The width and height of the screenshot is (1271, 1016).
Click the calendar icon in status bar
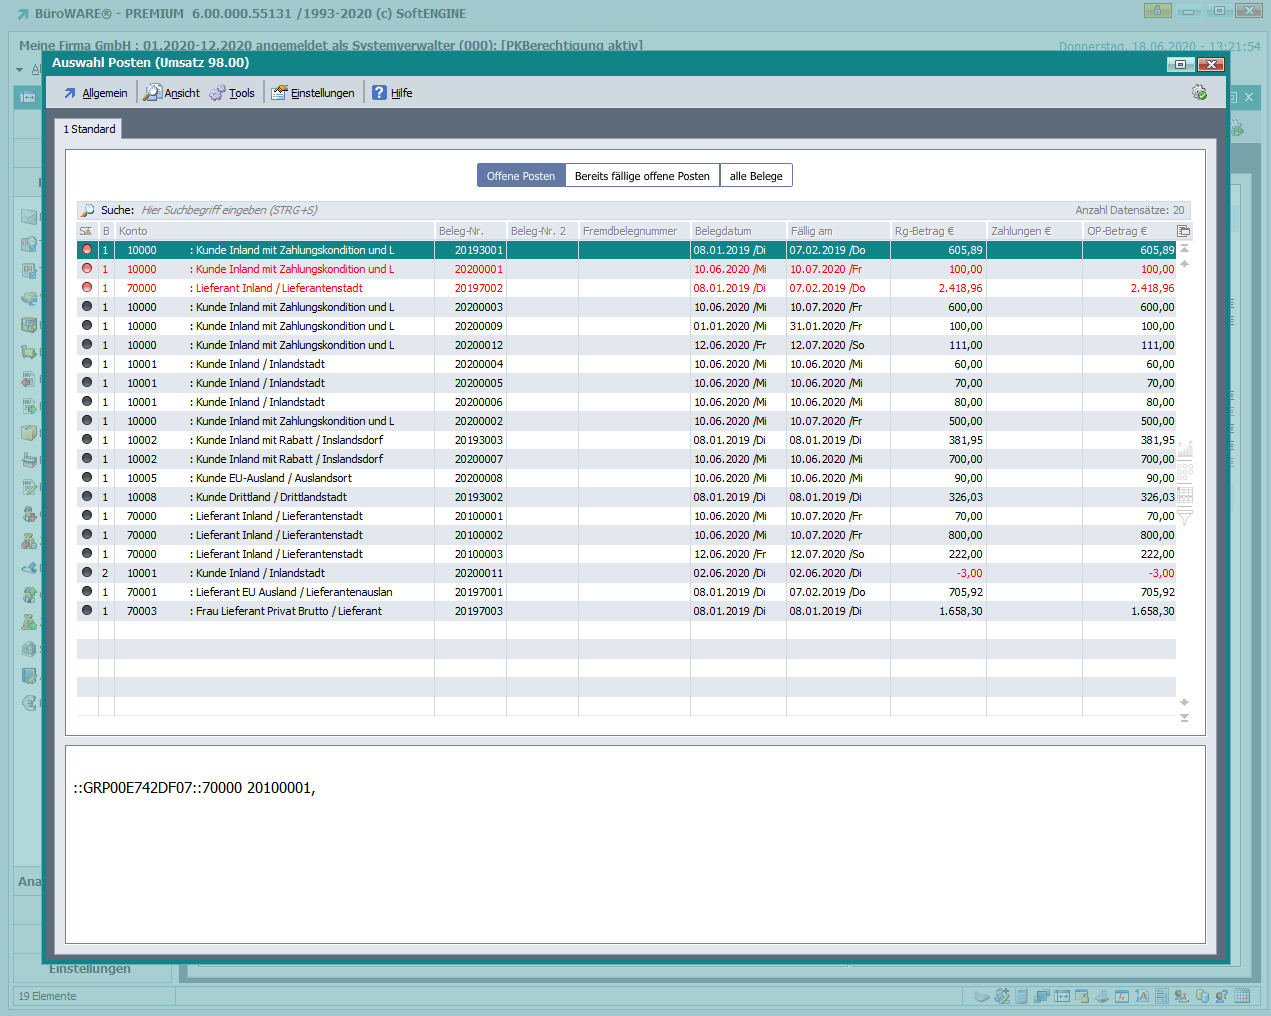tap(1242, 996)
